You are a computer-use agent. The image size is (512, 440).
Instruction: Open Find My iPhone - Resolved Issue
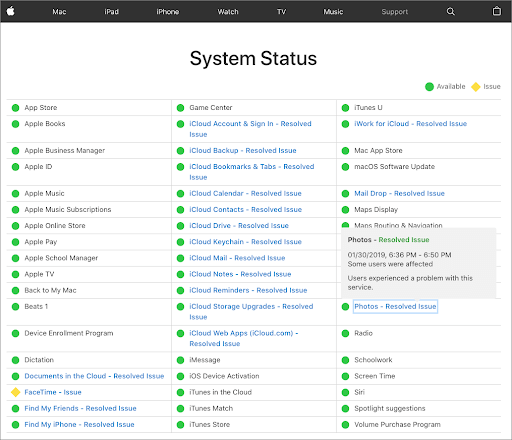[x=79, y=424]
